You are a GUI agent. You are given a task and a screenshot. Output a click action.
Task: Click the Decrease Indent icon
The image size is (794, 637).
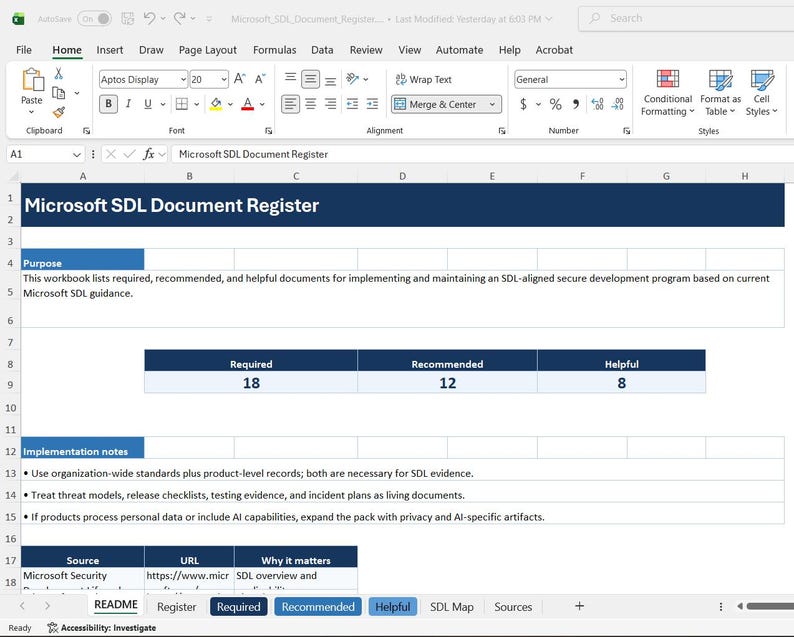point(352,104)
